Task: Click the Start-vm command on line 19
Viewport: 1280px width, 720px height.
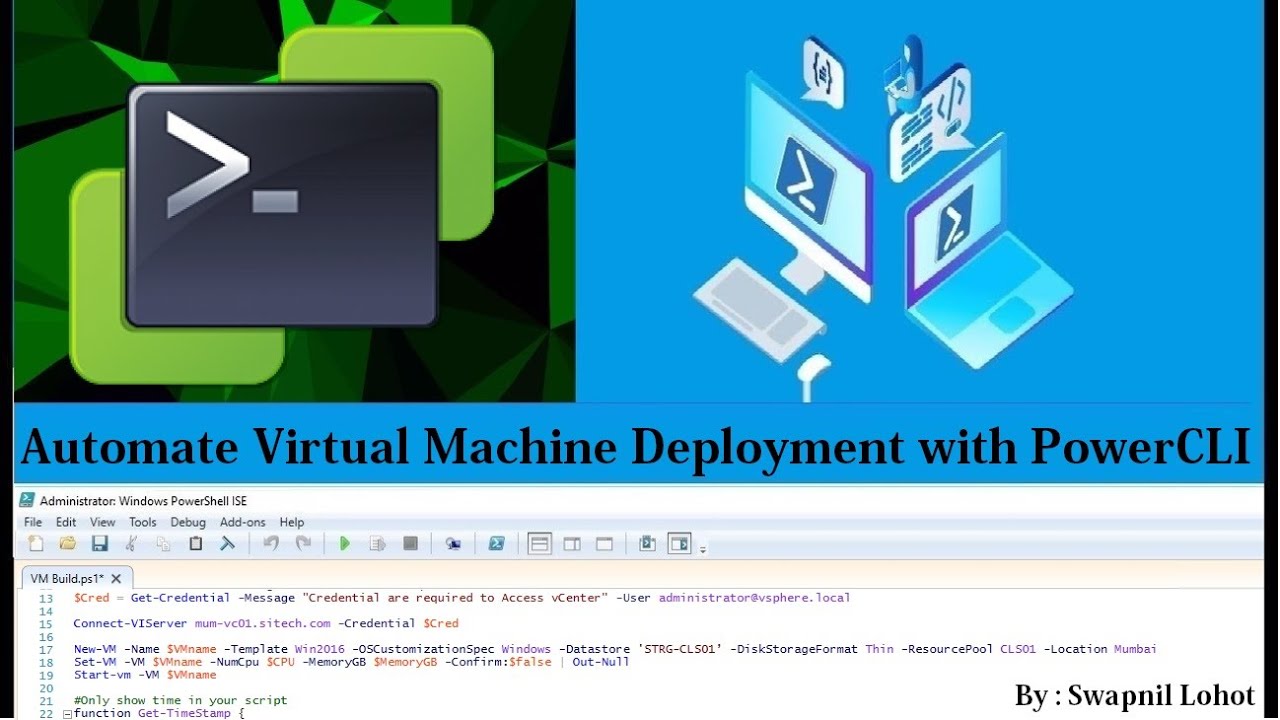Action: click(101, 675)
